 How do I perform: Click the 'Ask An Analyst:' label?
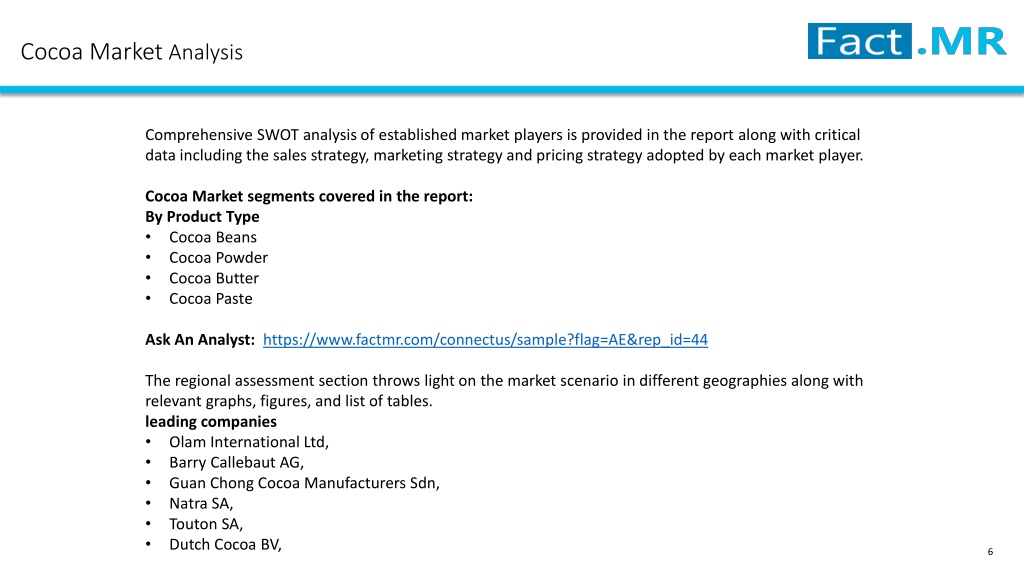pos(200,340)
